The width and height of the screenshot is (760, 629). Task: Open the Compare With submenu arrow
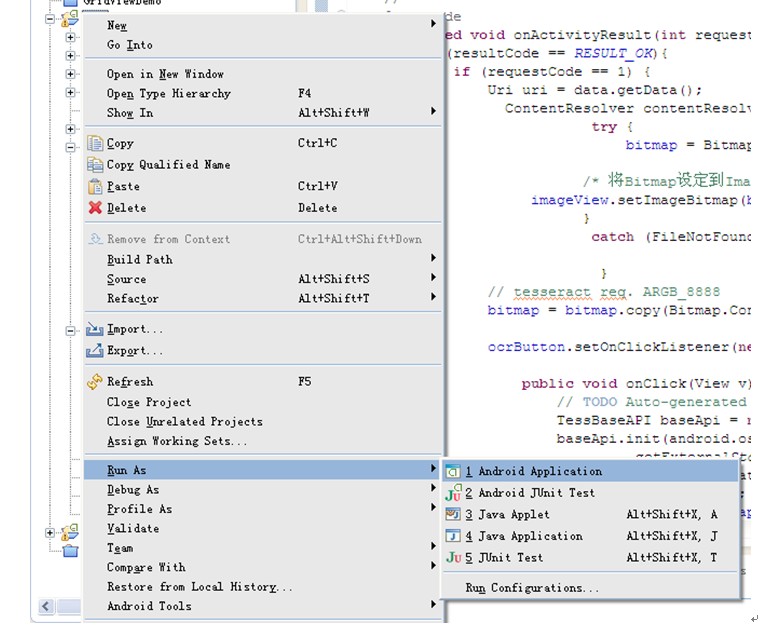(433, 566)
